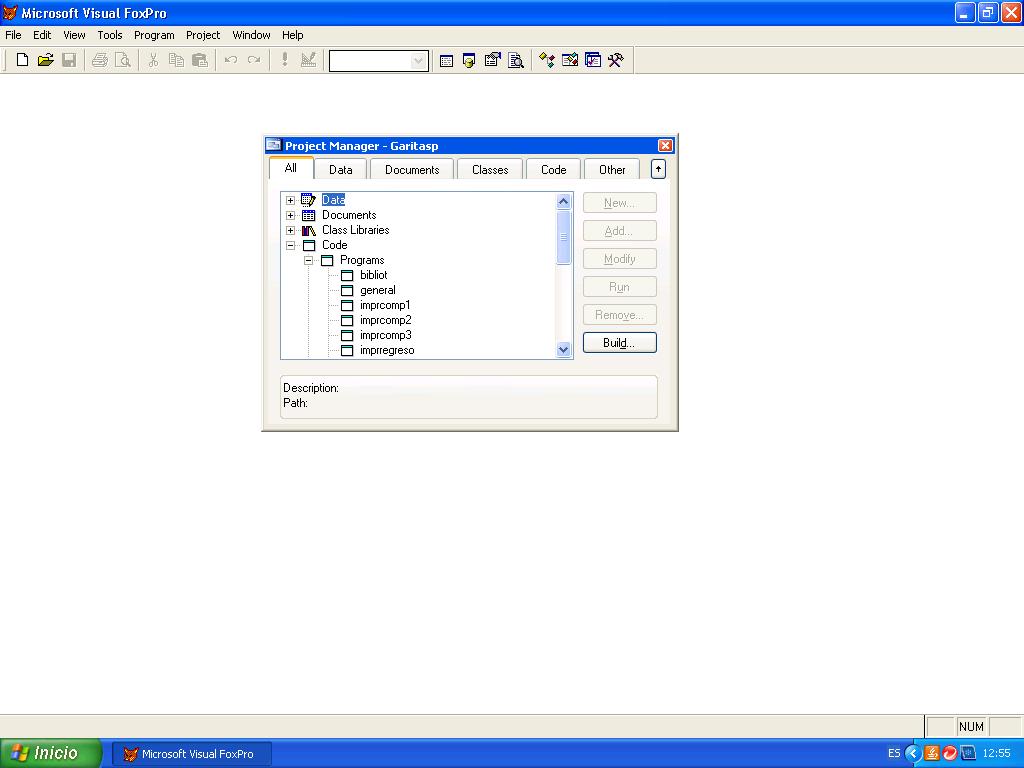Click the Paste clipboard icon

pos(200,61)
